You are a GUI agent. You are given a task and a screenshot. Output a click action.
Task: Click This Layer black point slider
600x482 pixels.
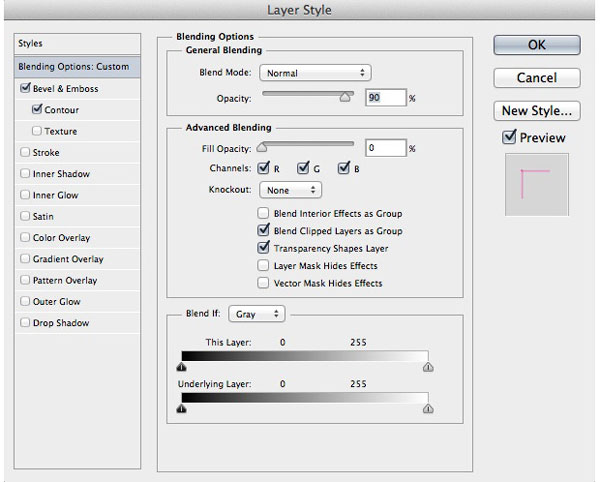(x=181, y=367)
